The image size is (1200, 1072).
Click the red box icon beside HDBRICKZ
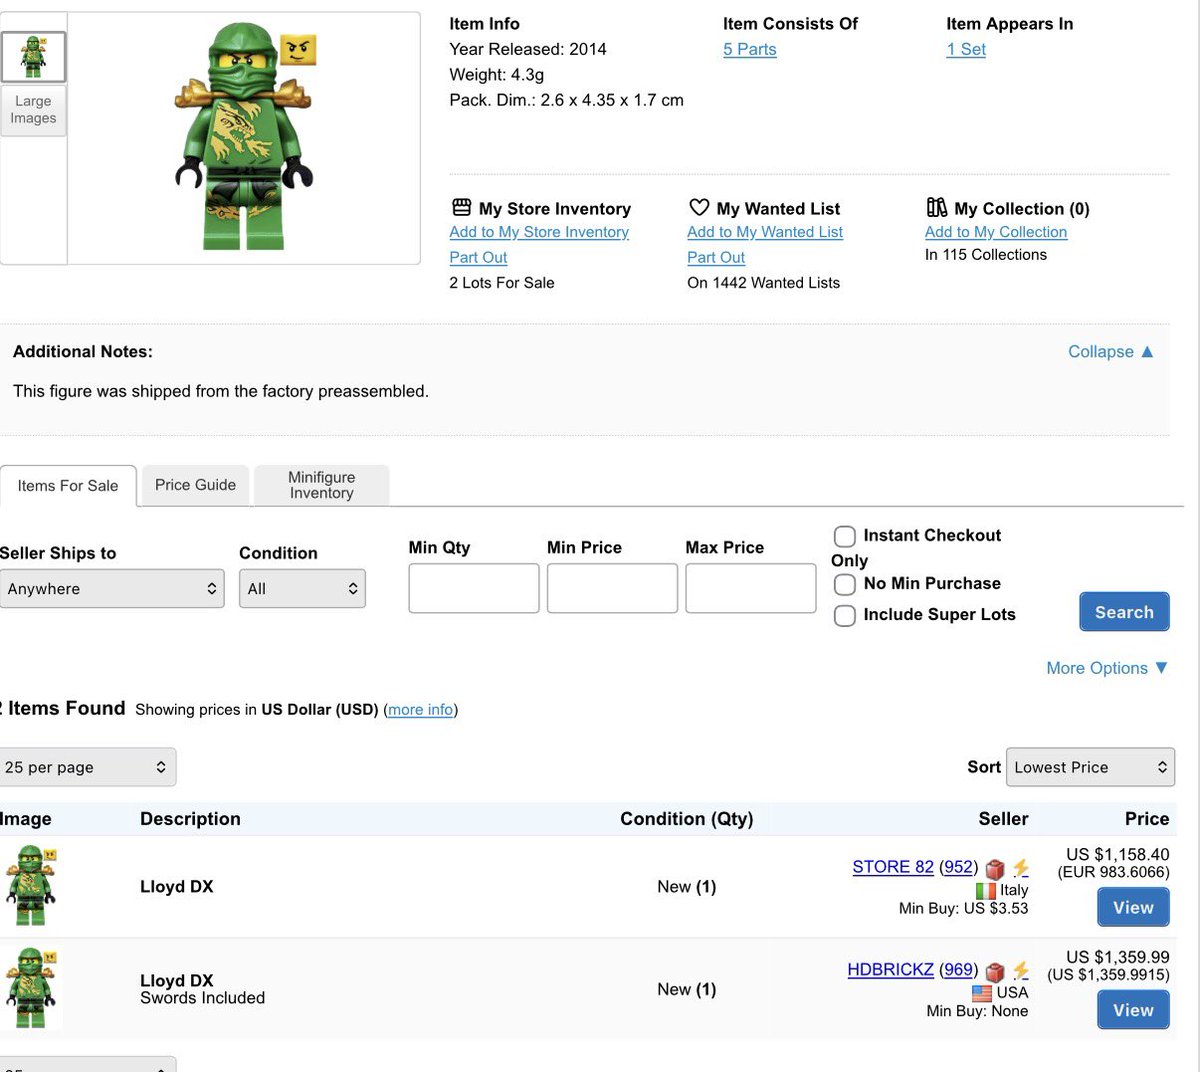(x=995, y=971)
